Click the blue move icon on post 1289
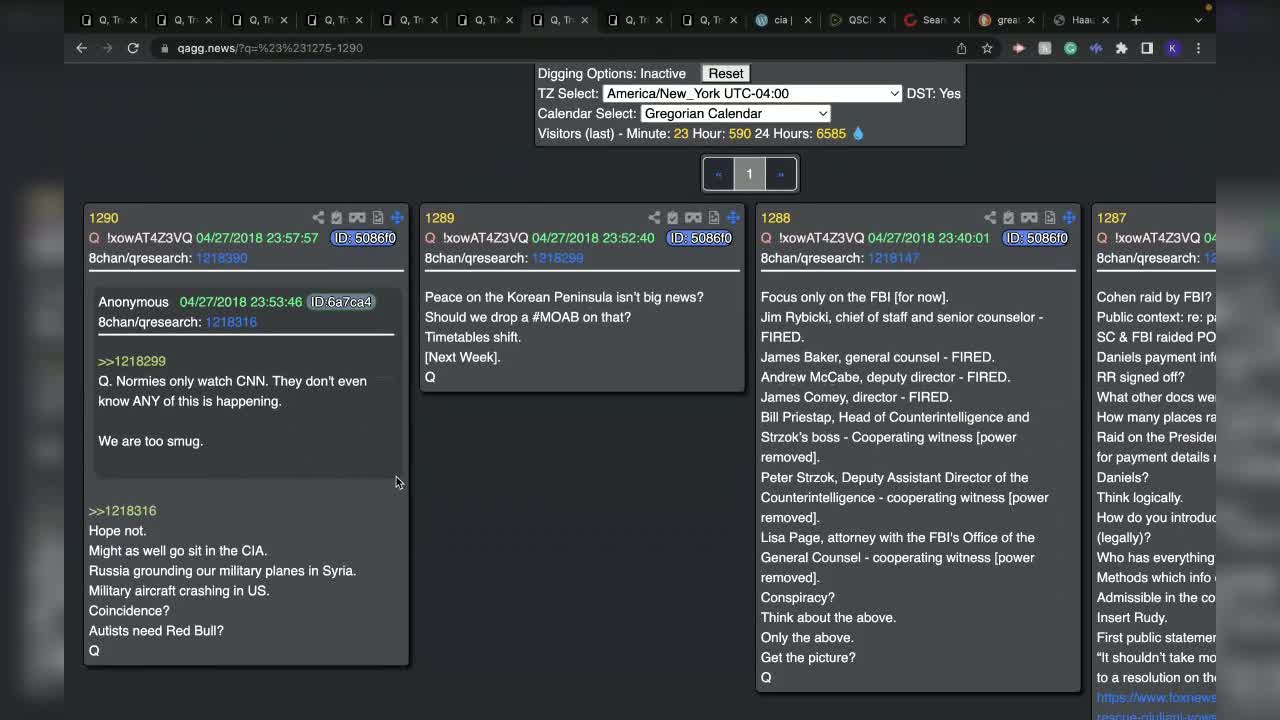The width and height of the screenshot is (1280, 720). coord(733,217)
